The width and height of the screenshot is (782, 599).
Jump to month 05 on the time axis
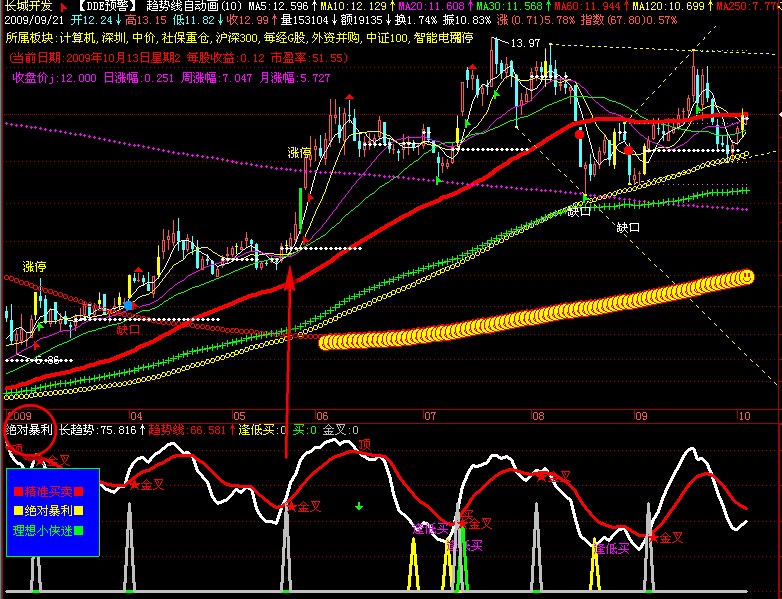[x=239, y=416]
